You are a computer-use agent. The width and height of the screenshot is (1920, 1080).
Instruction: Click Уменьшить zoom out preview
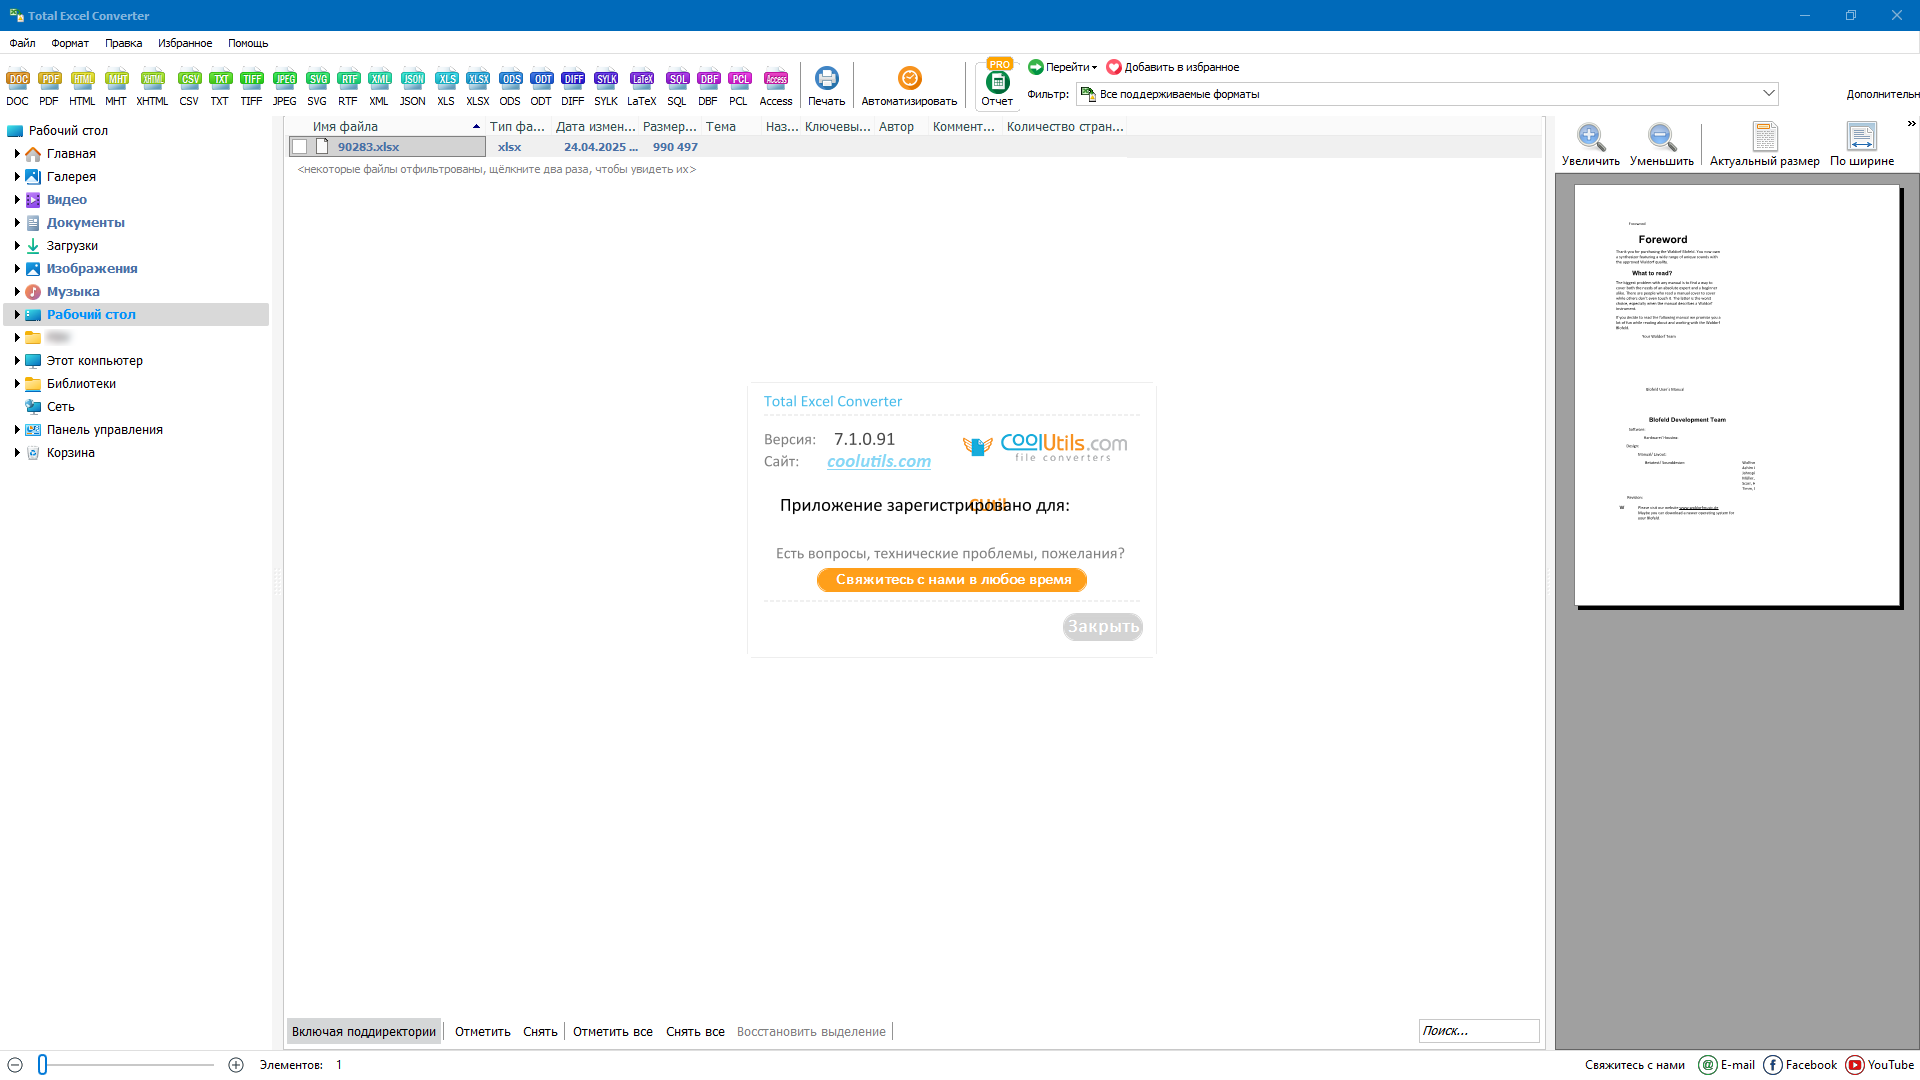(x=1662, y=144)
